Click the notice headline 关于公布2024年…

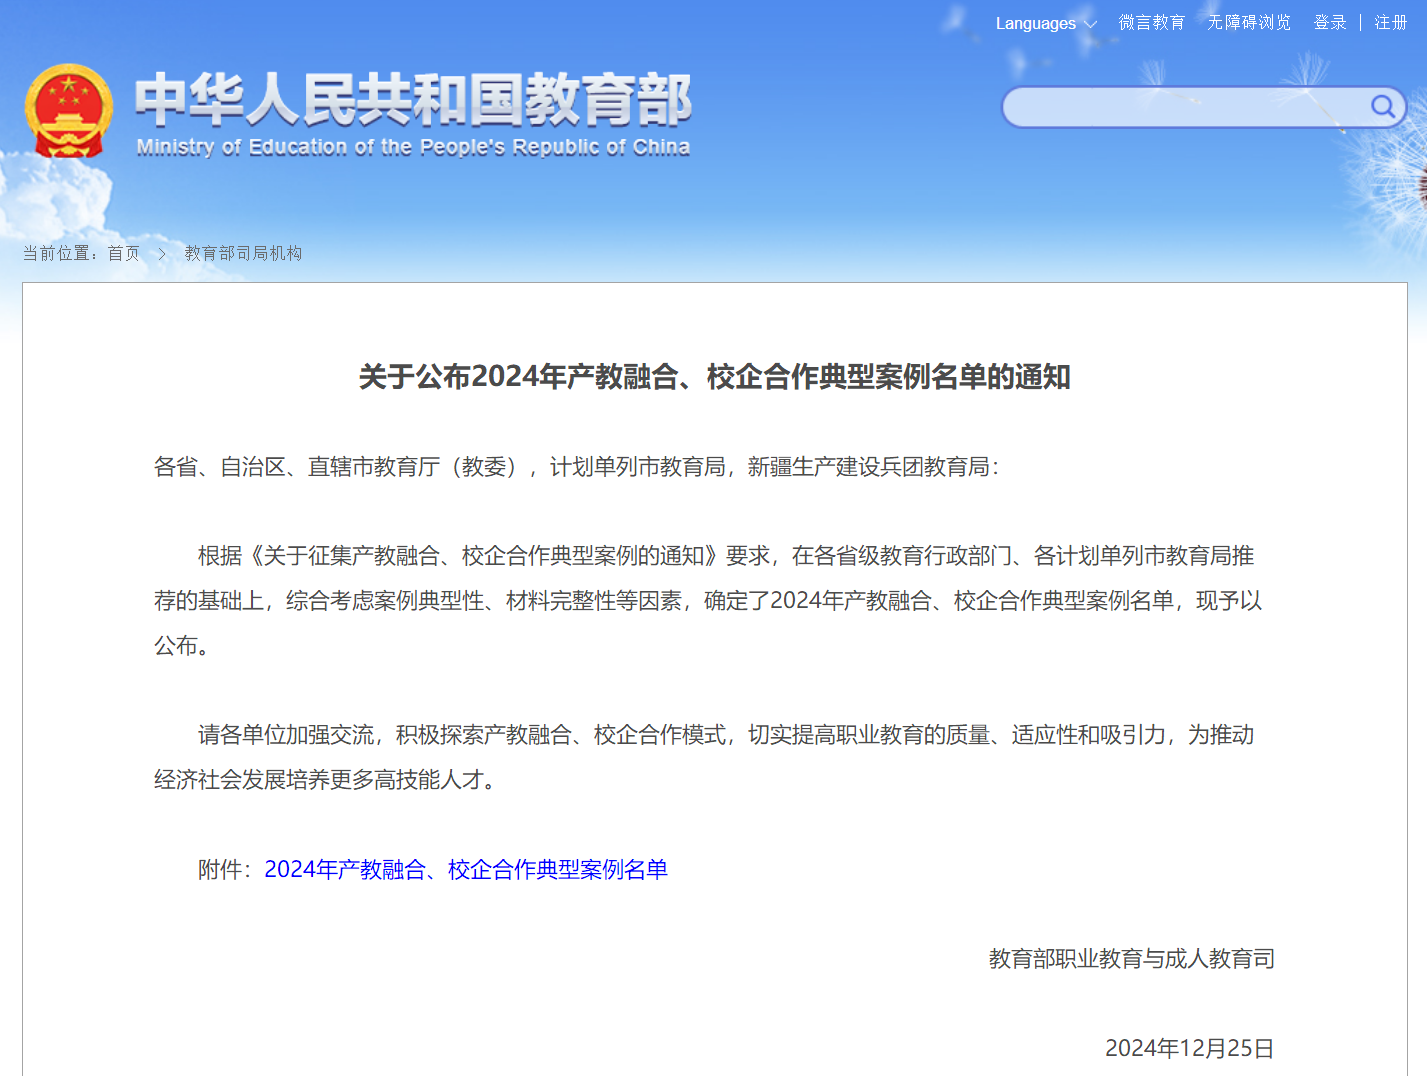714,377
